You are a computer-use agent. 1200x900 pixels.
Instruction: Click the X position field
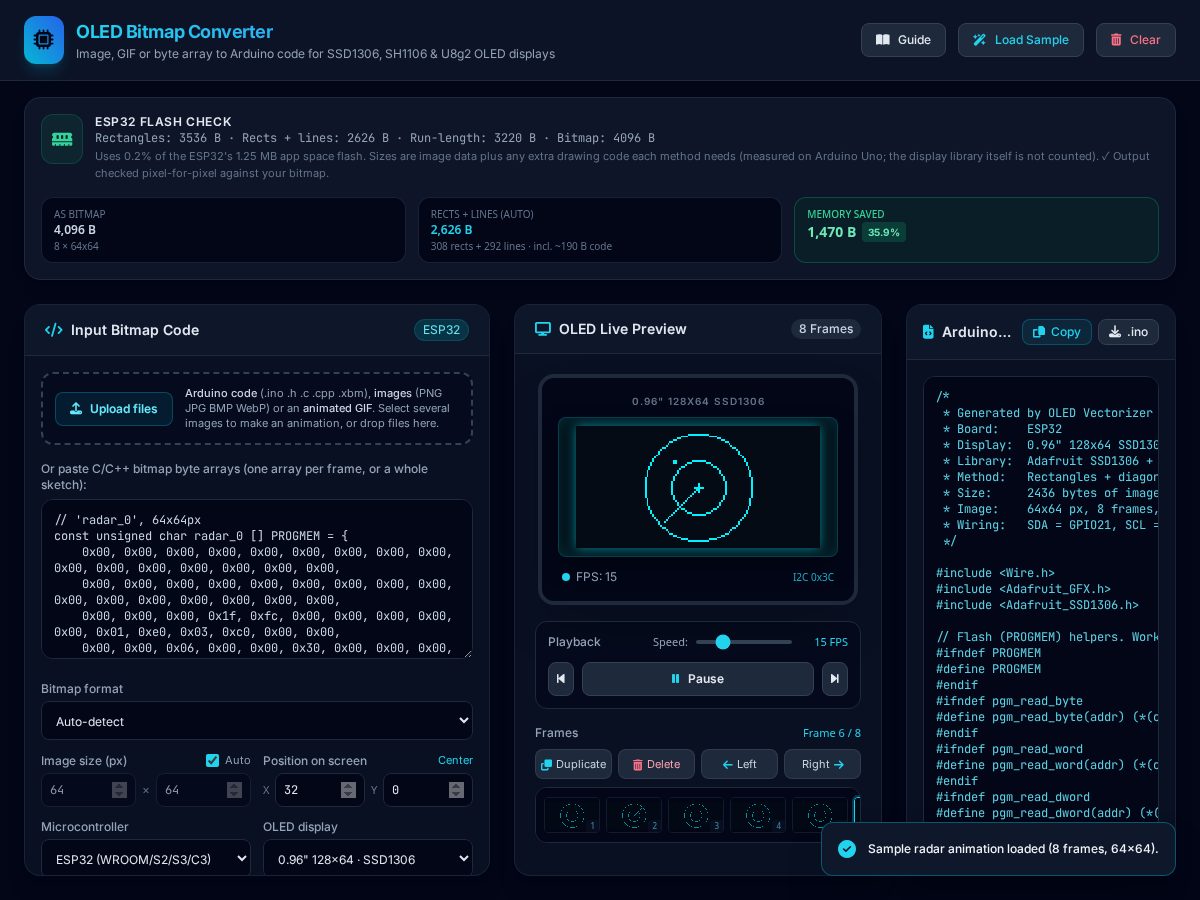pos(320,790)
